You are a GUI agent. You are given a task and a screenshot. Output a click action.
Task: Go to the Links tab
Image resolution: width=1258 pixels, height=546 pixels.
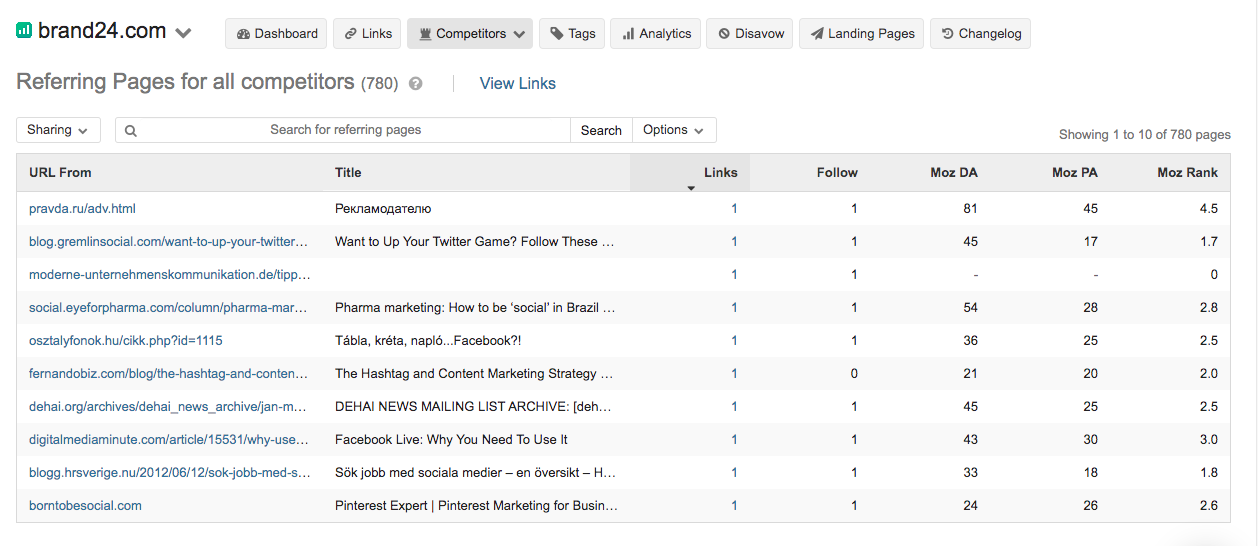coord(367,33)
